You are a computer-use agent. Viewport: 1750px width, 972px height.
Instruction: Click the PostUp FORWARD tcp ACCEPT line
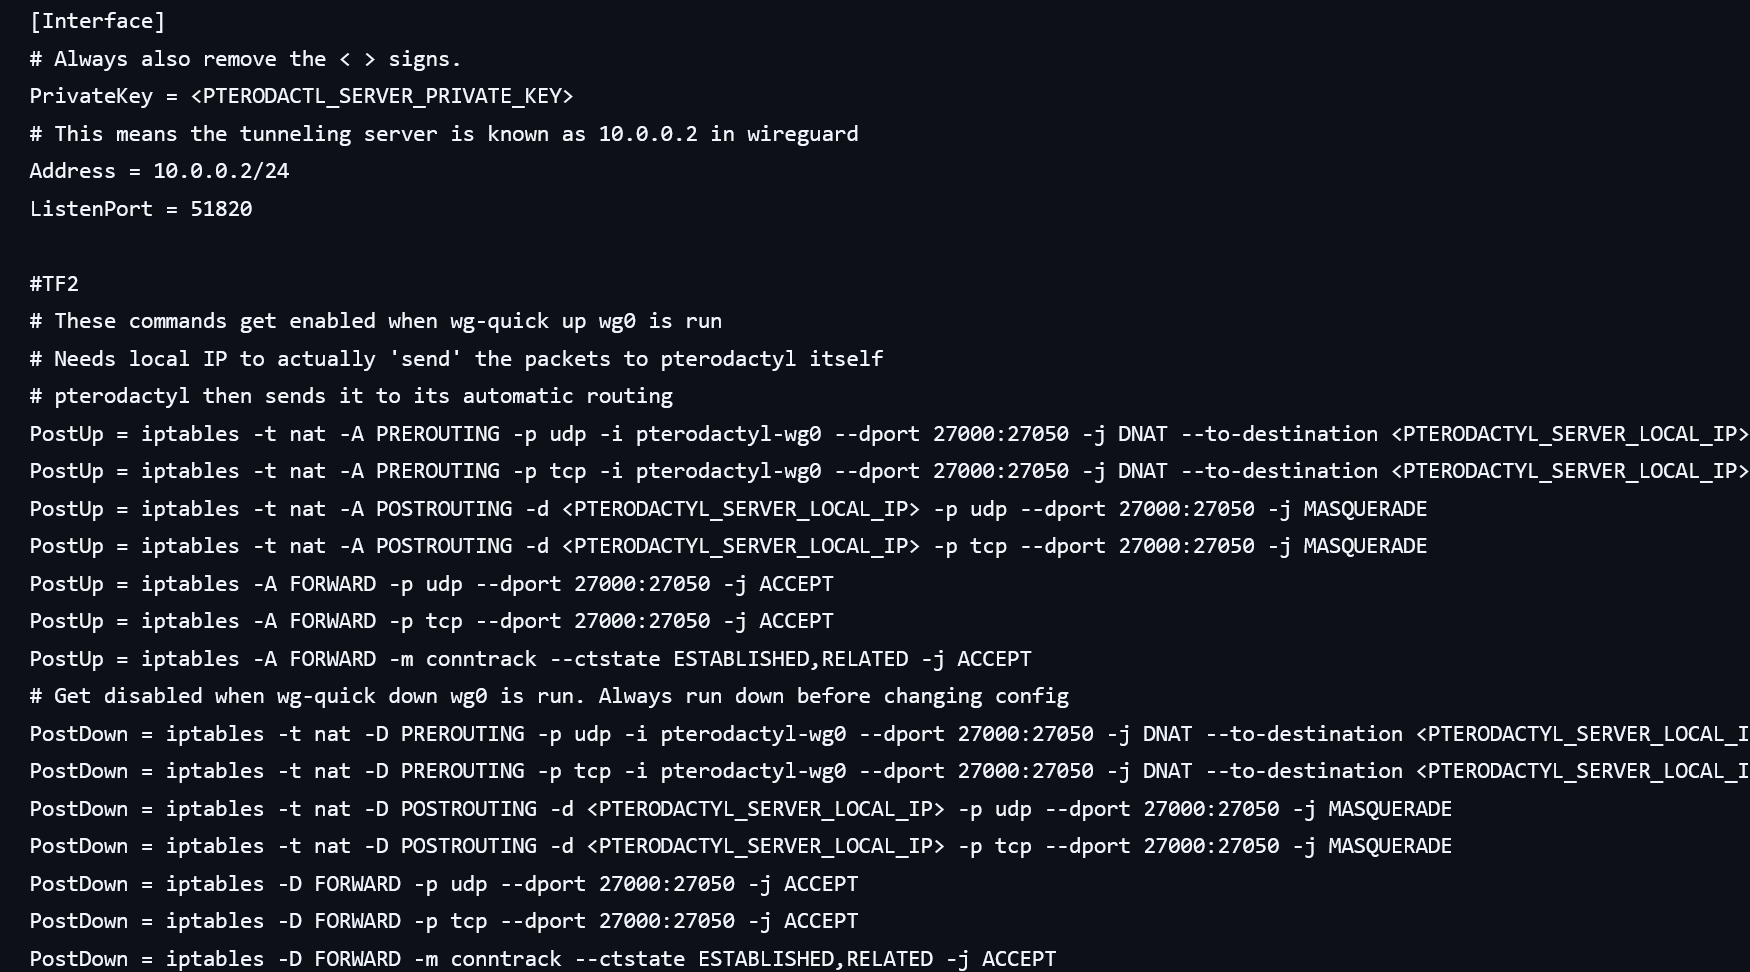pos(431,621)
